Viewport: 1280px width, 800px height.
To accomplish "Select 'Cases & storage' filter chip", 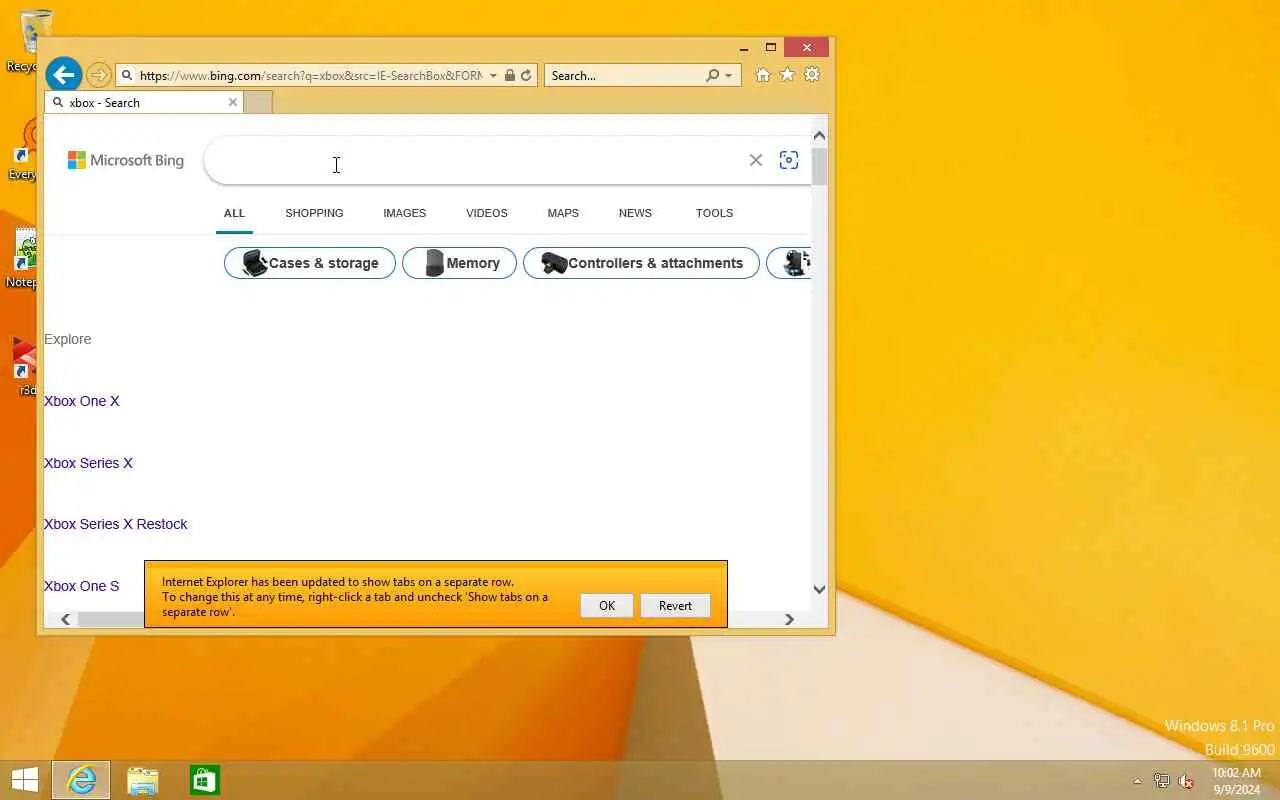I will click(310, 263).
